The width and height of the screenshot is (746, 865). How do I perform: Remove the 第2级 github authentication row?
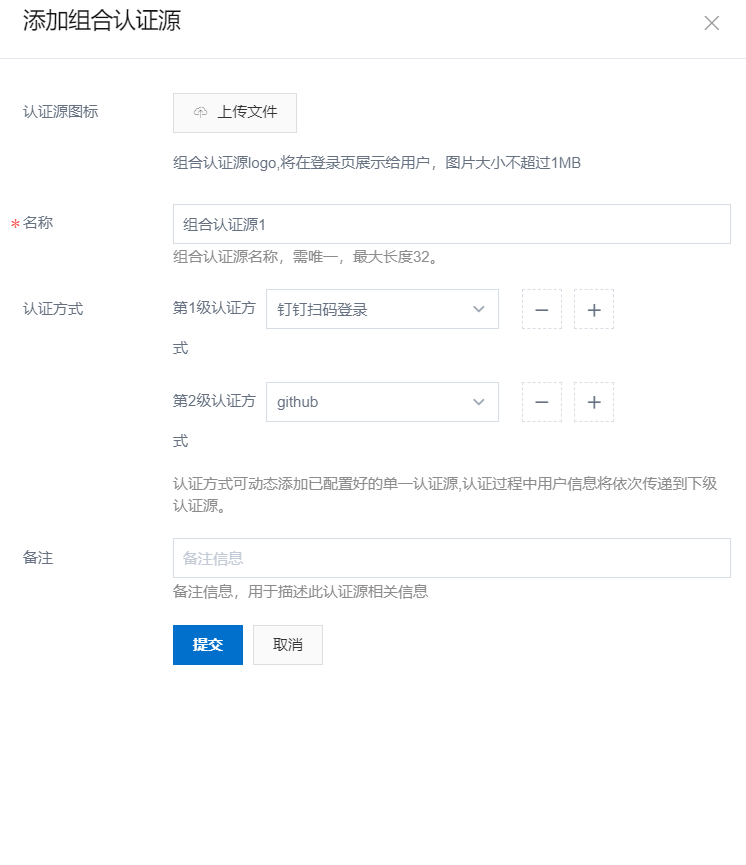tap(542, 402)
